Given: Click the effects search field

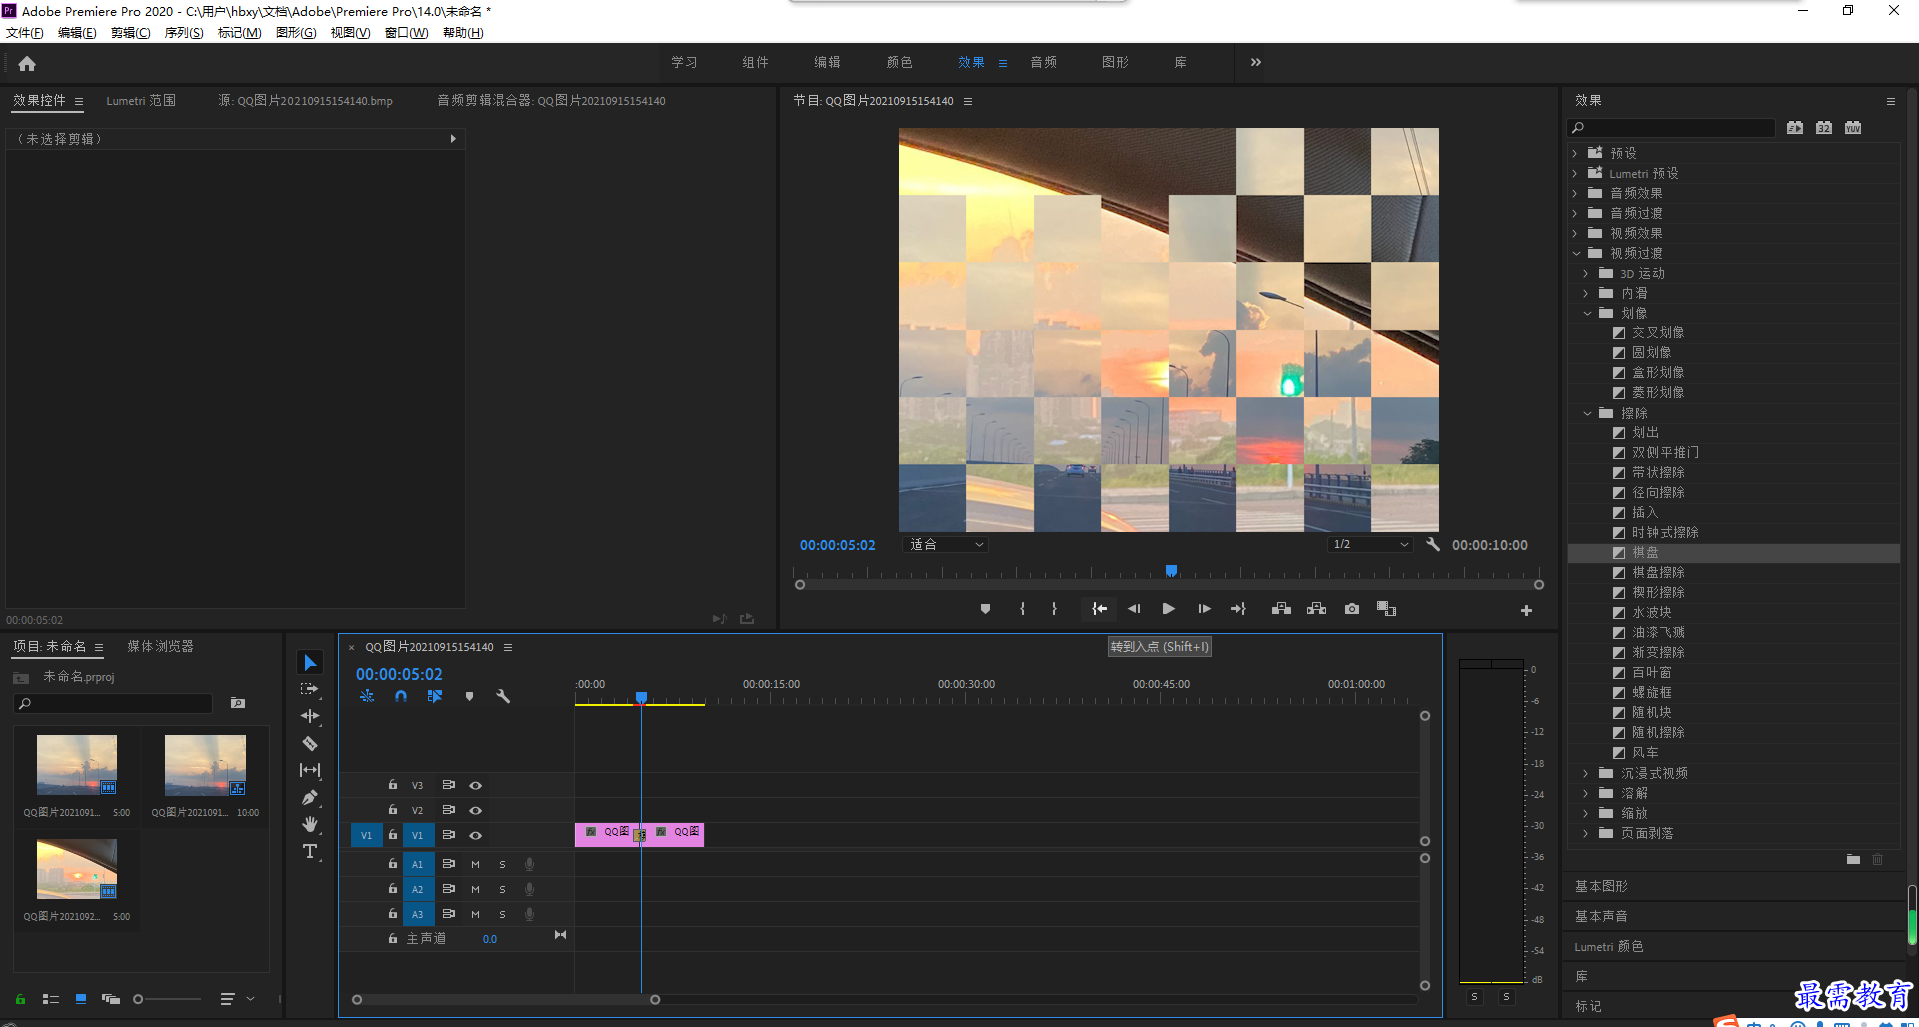Looking at the screenshot, I should tap(1671, 128).
